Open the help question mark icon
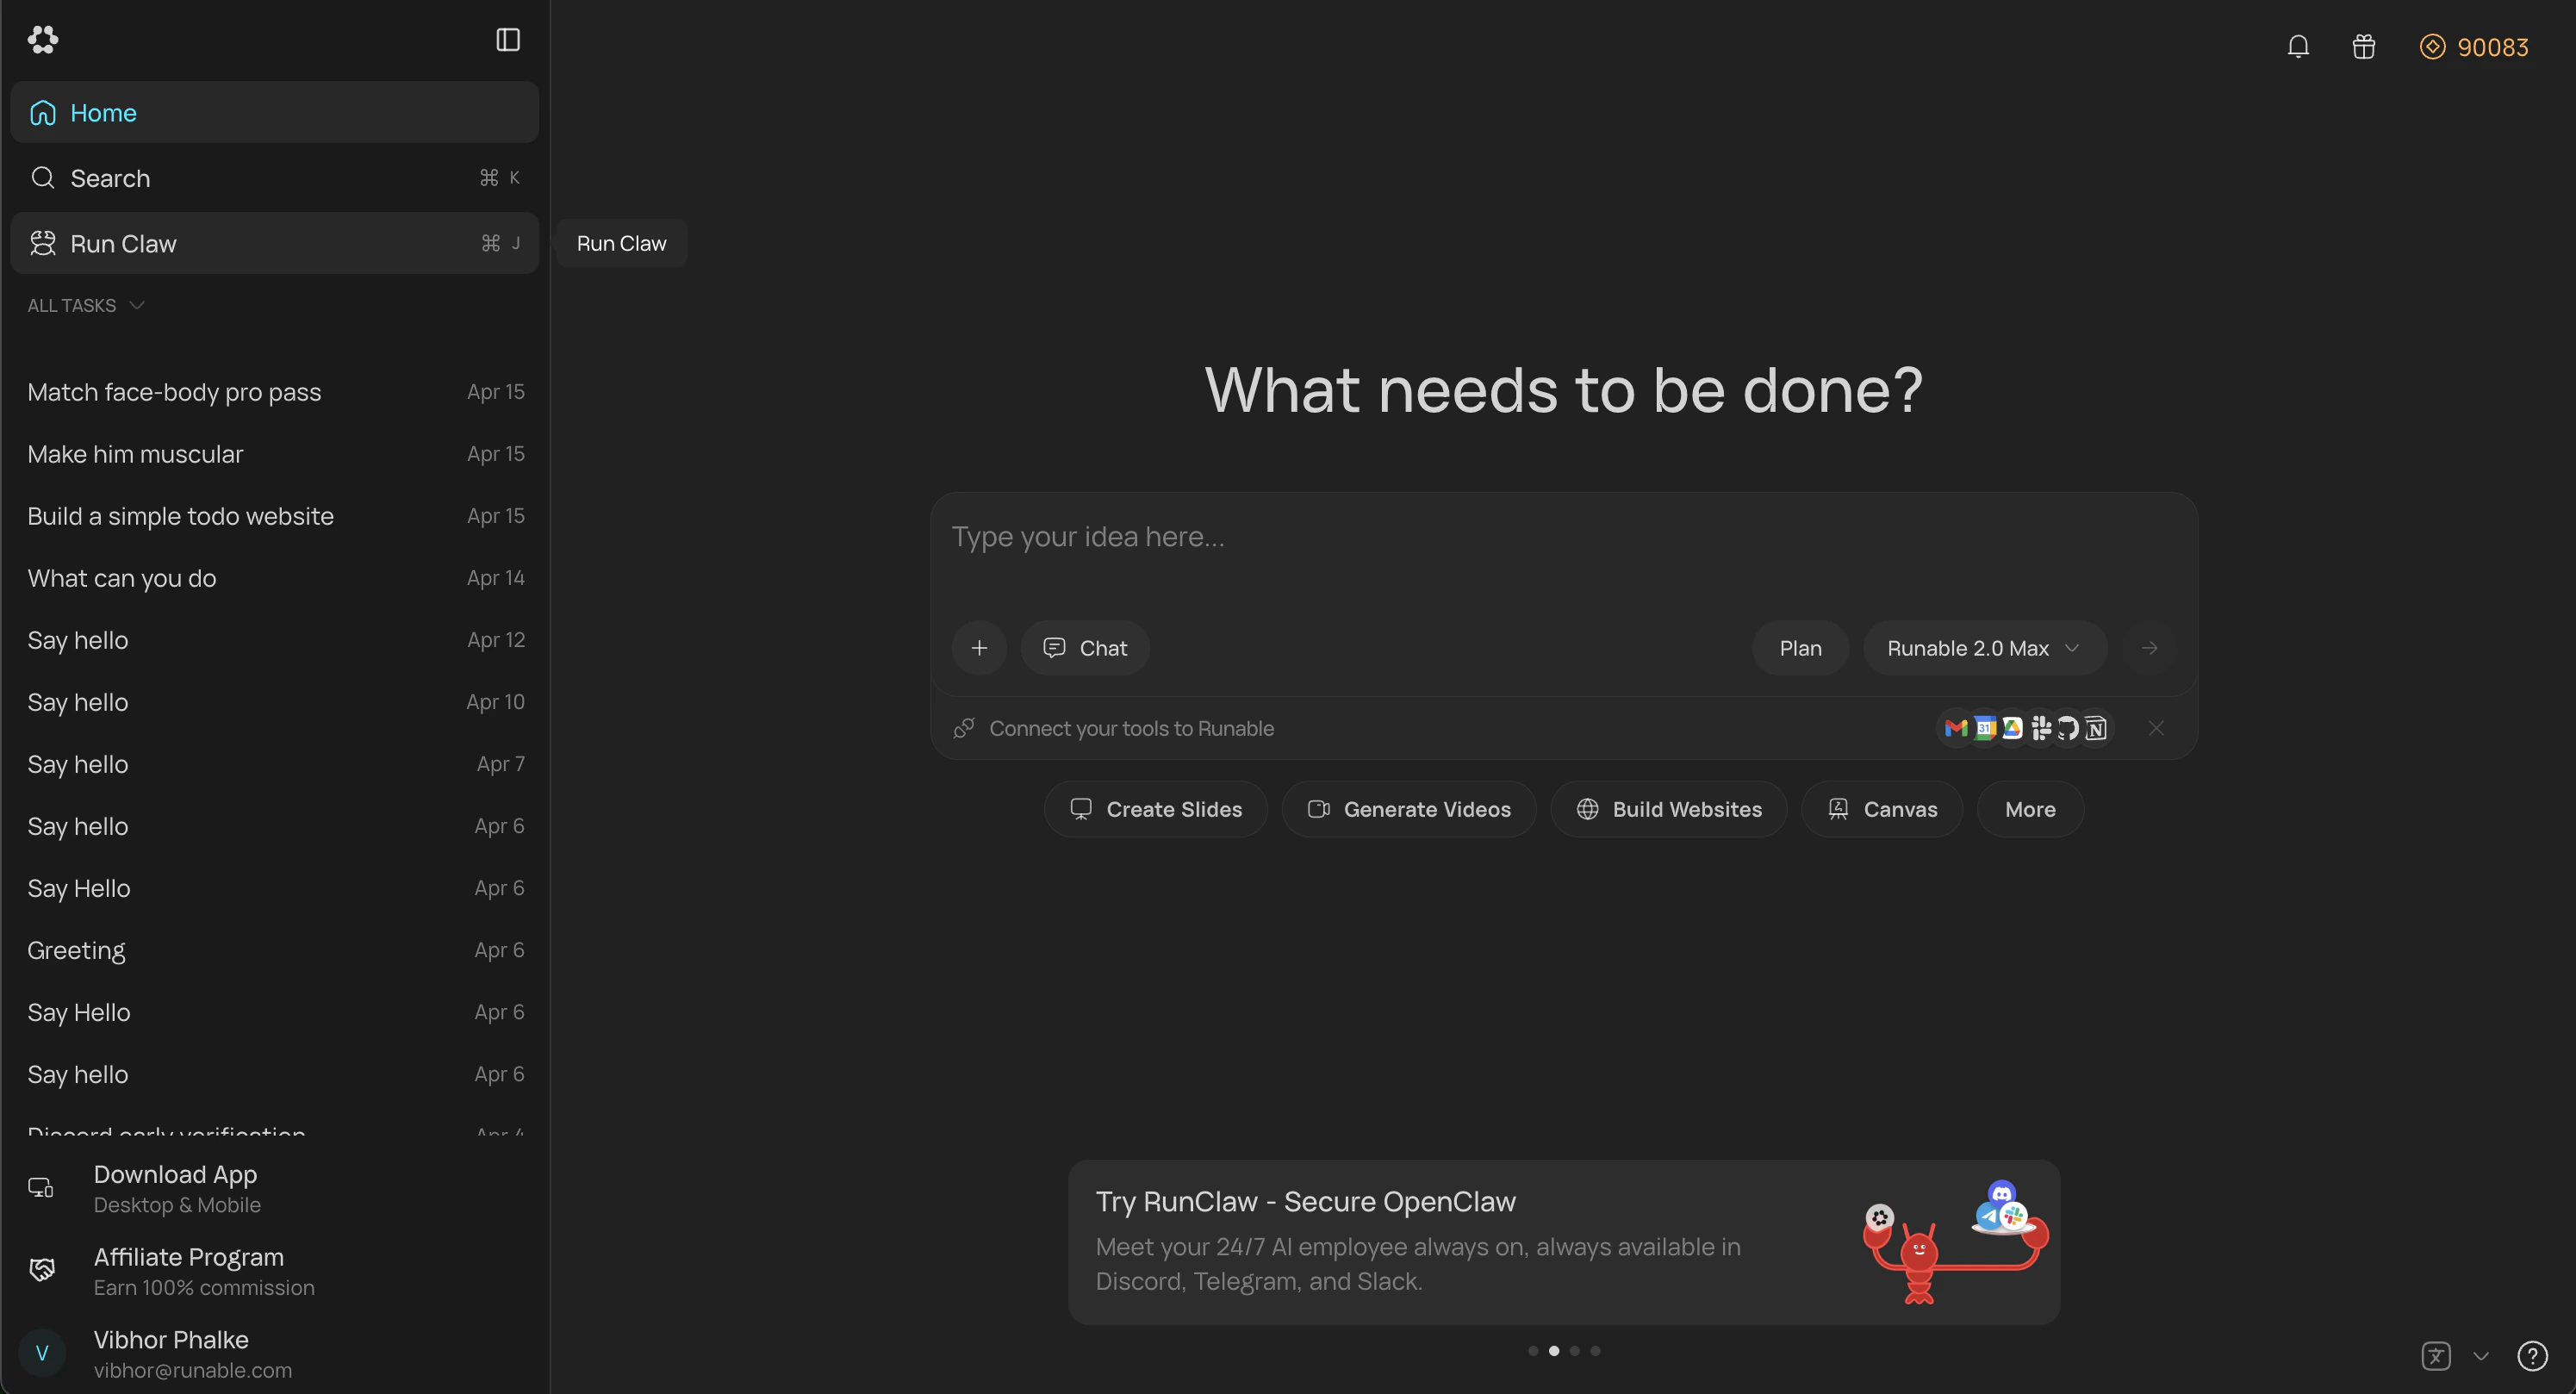The image size is (2576, 1394). tap(2532, 1356)
